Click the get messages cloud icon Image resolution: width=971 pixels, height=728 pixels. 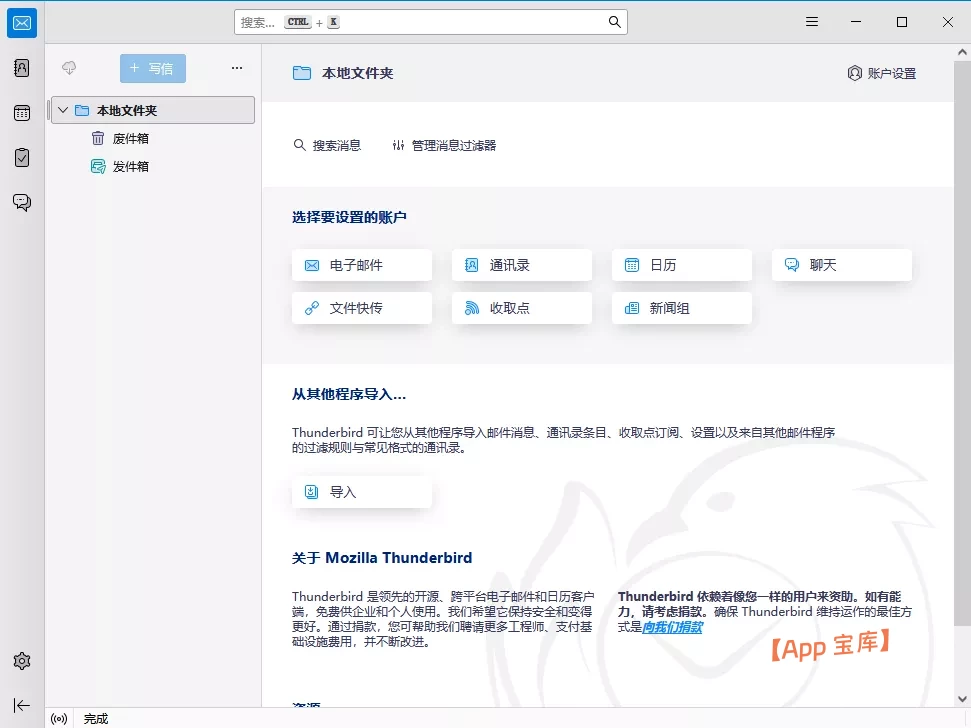point(68,68)
